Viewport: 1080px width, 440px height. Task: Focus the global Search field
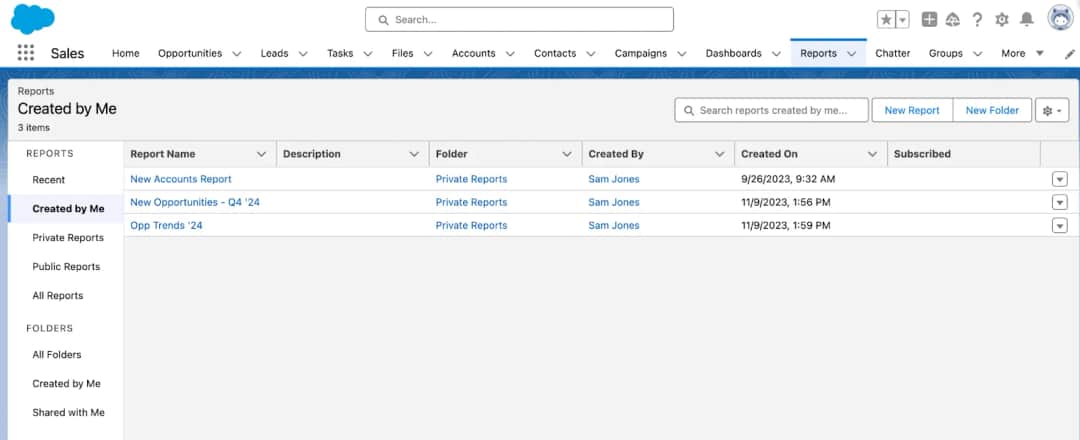519,19
